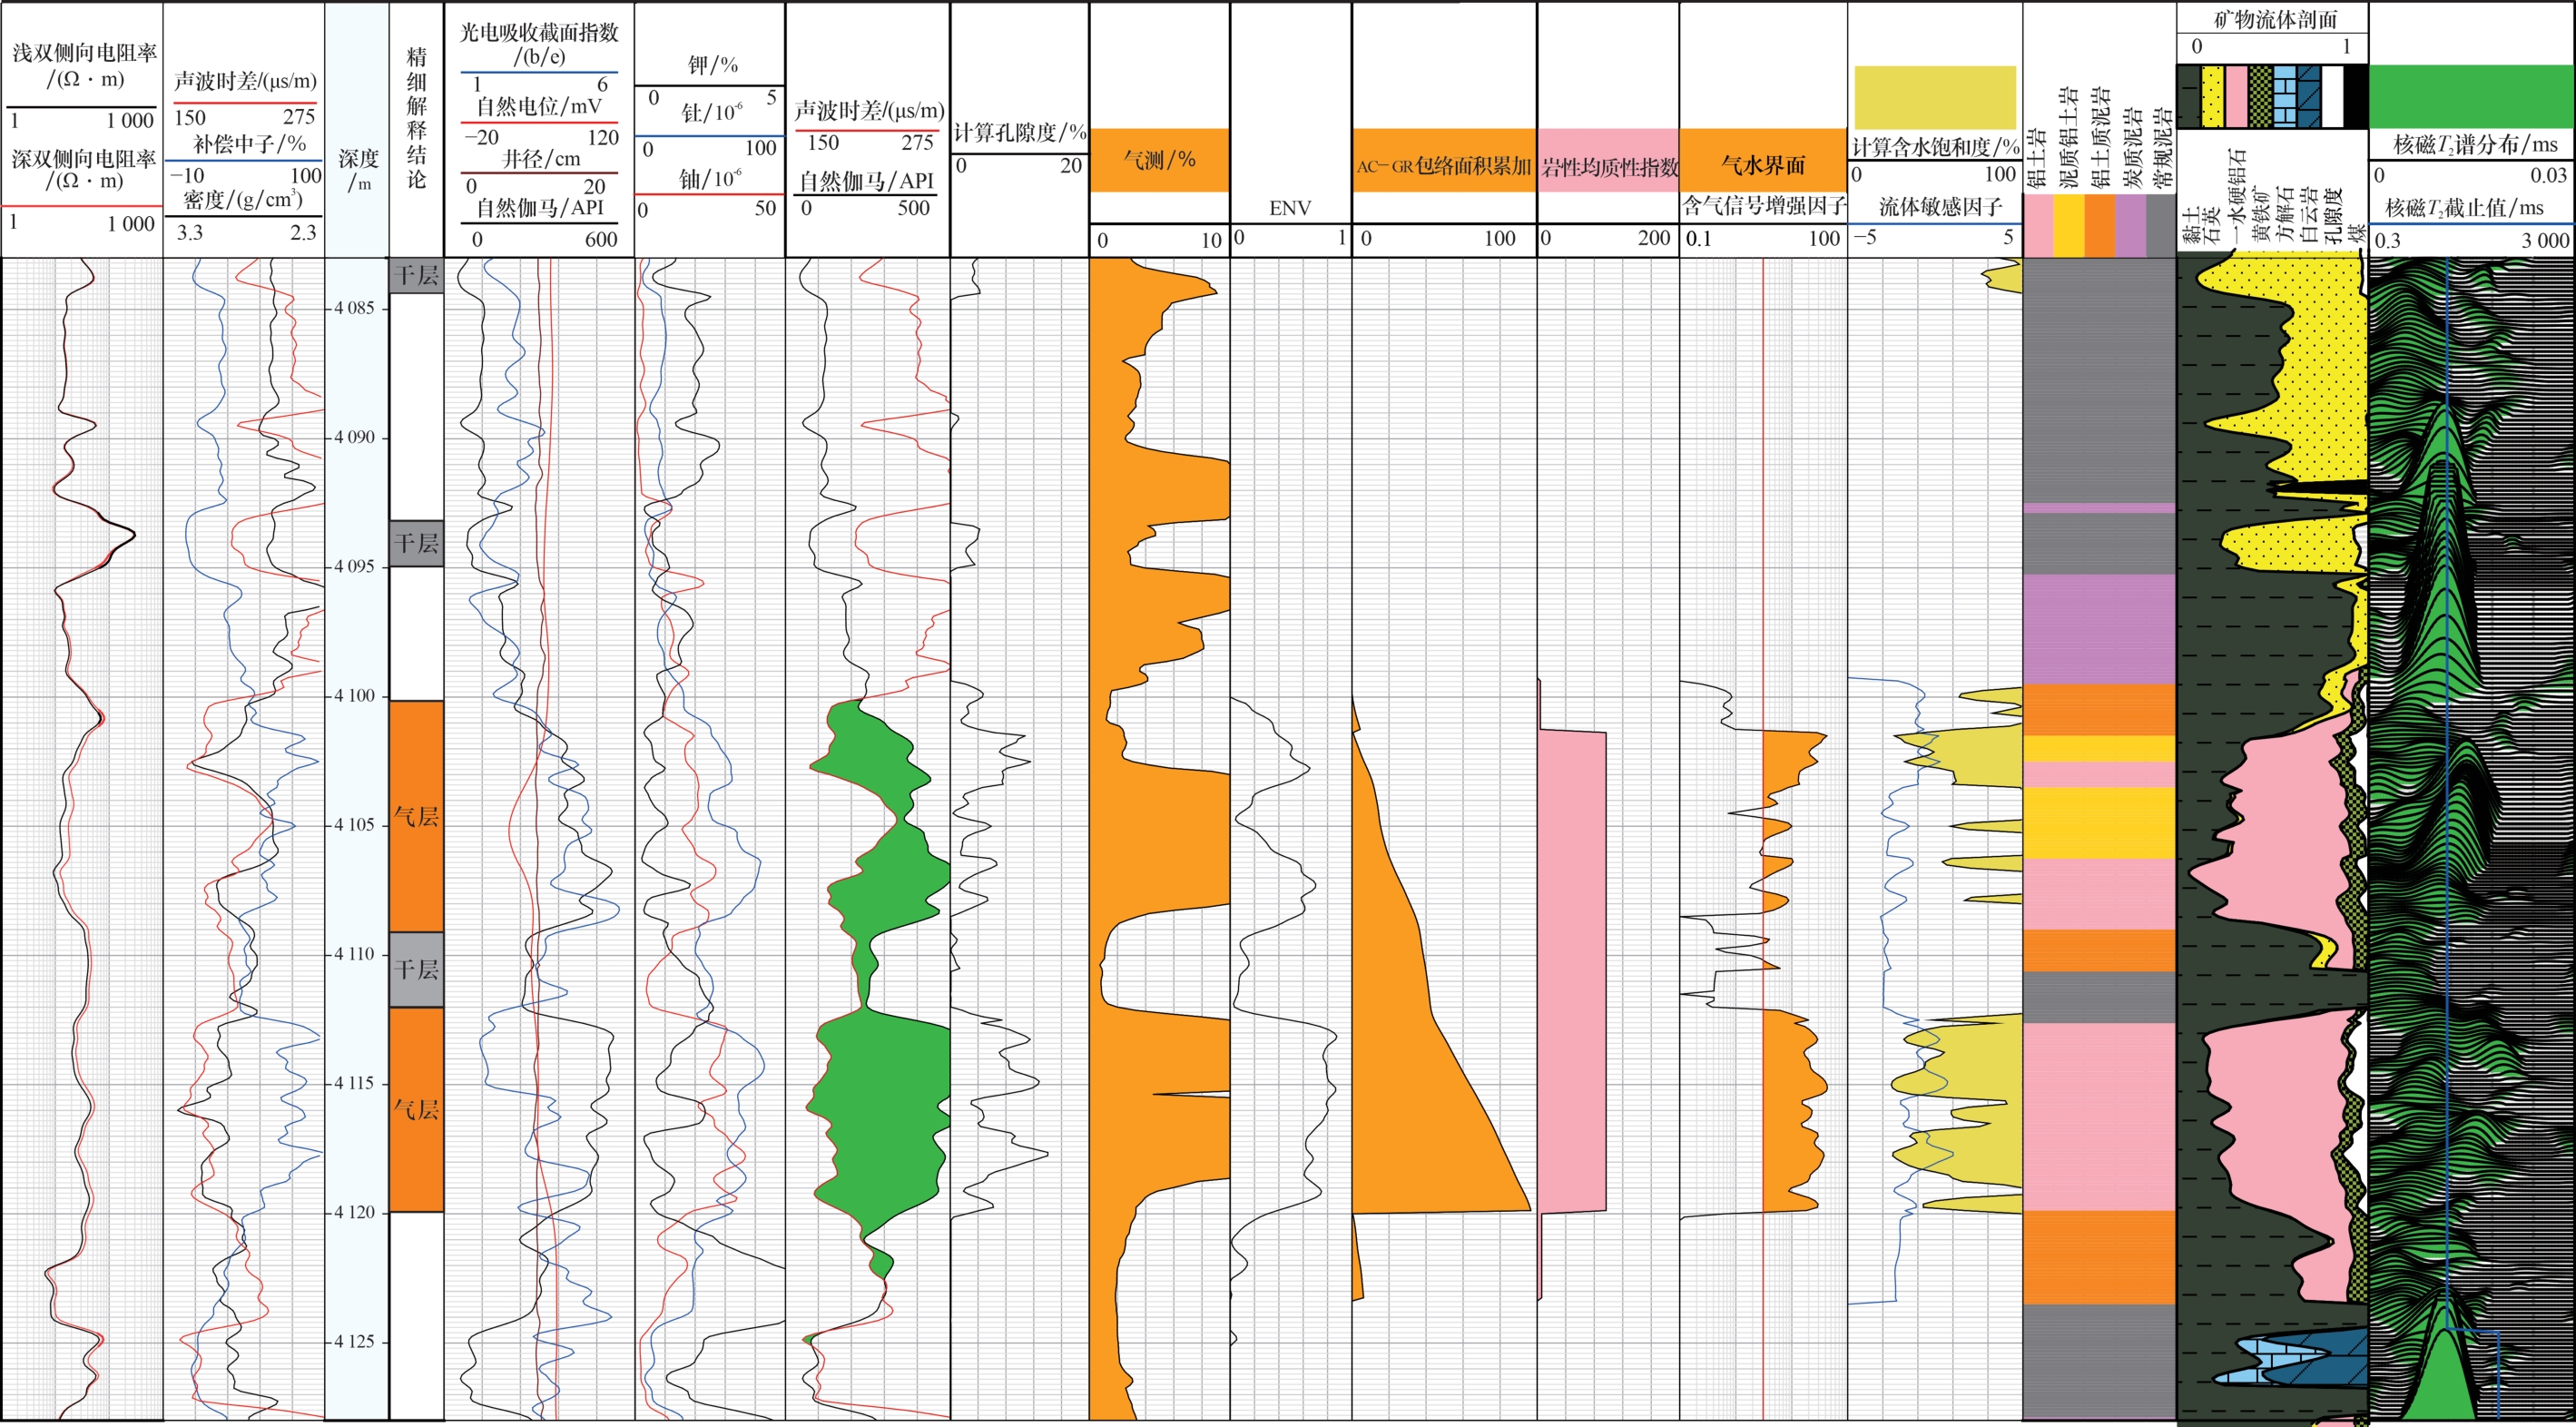Click the green 核磁T2谱分布 header bar
This screenshot has height=1427, width=2576.
tap(2471, 97)
